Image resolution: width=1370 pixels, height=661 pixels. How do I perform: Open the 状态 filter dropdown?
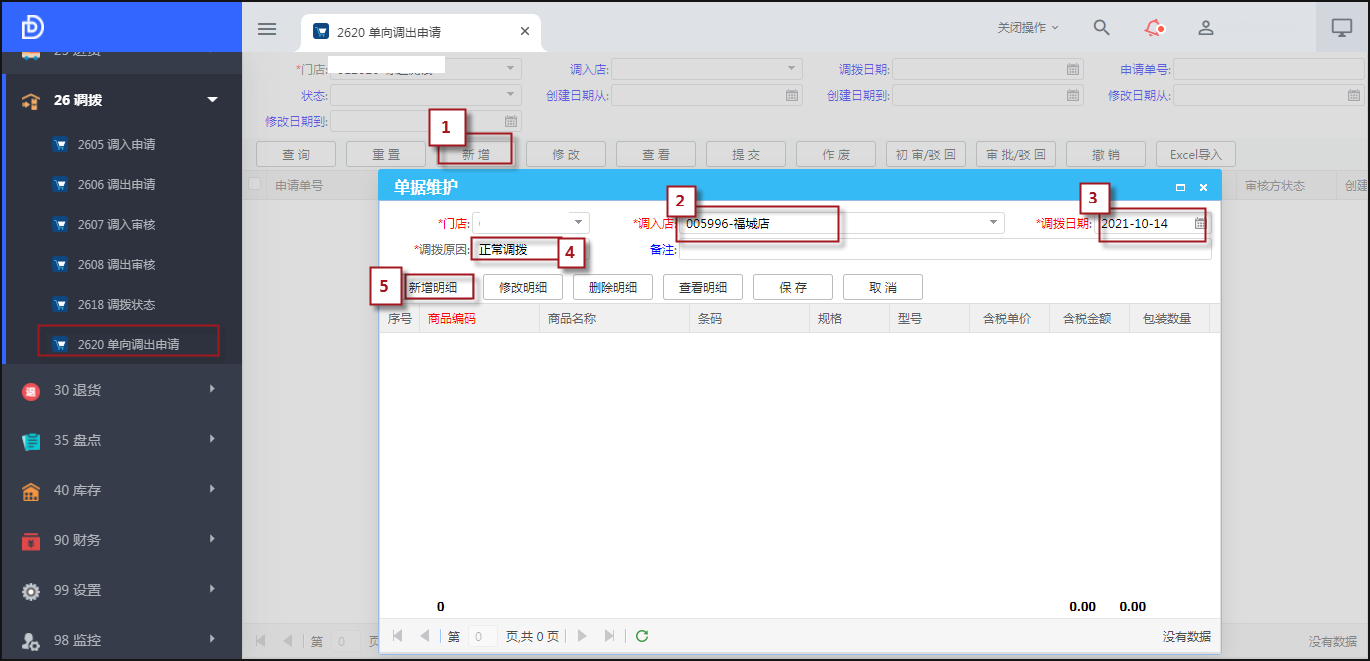pos(511,95)
